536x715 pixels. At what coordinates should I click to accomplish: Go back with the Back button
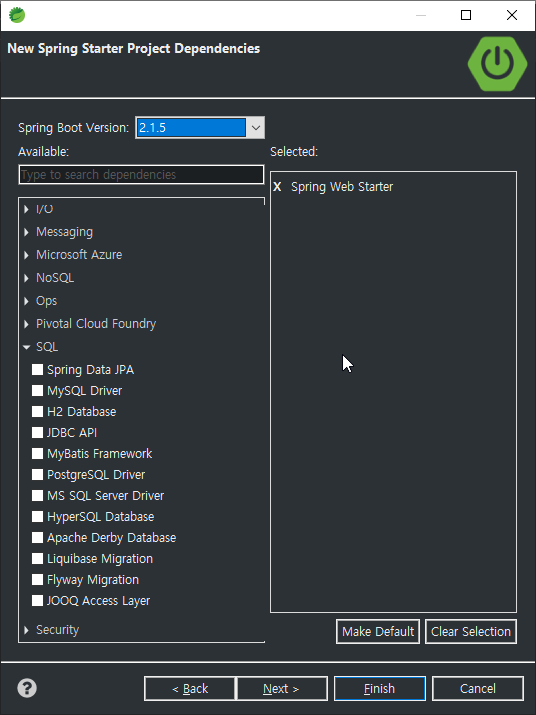pyautogui.click(x=190, y=689)
